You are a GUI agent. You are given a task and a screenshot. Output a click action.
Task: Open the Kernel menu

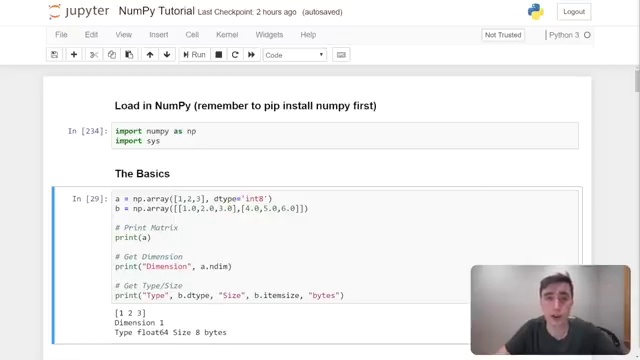click(227, 35)
